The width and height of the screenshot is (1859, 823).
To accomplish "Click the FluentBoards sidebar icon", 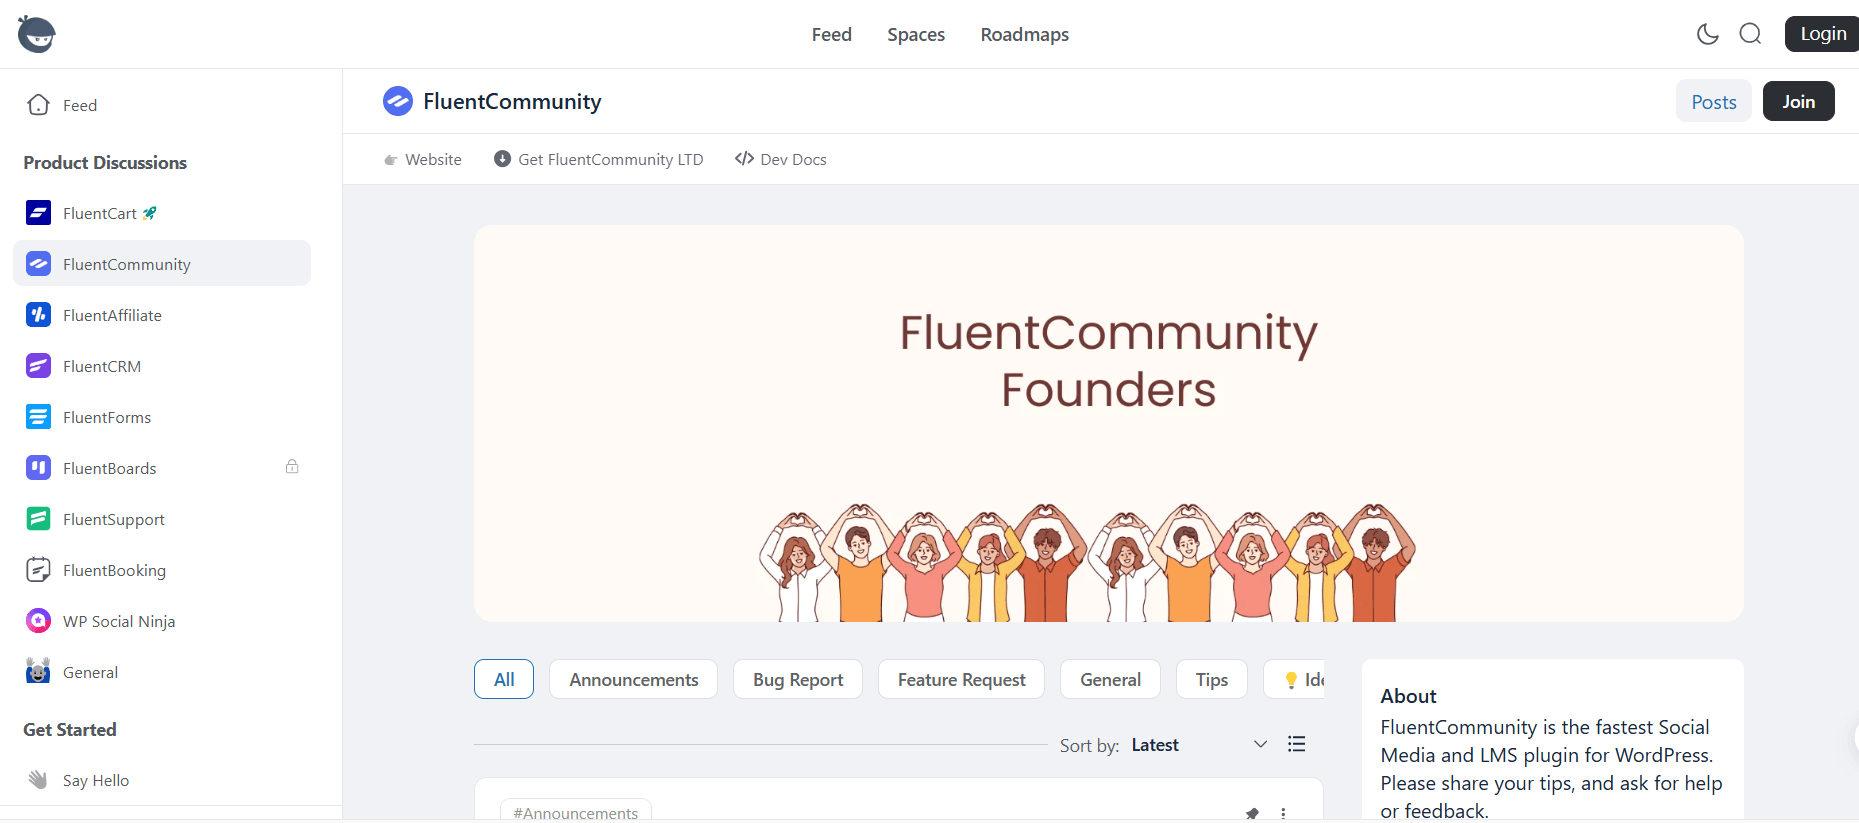I will pyautogui.click(x=38, y=467).
